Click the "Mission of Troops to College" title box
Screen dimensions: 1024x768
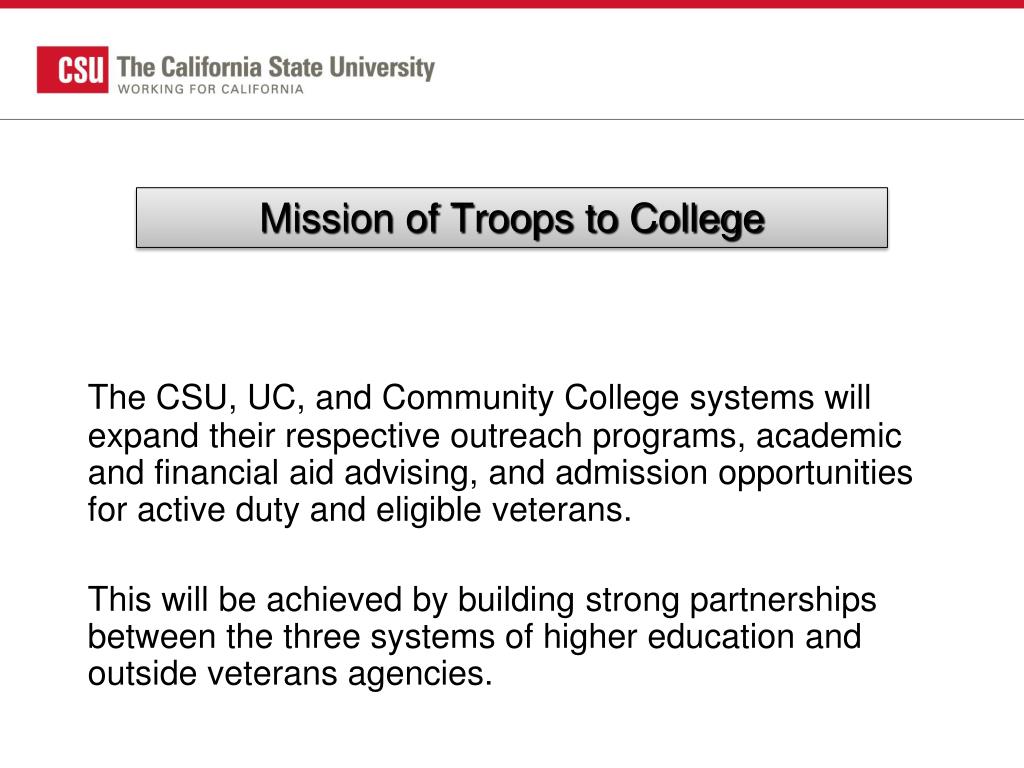512,217
